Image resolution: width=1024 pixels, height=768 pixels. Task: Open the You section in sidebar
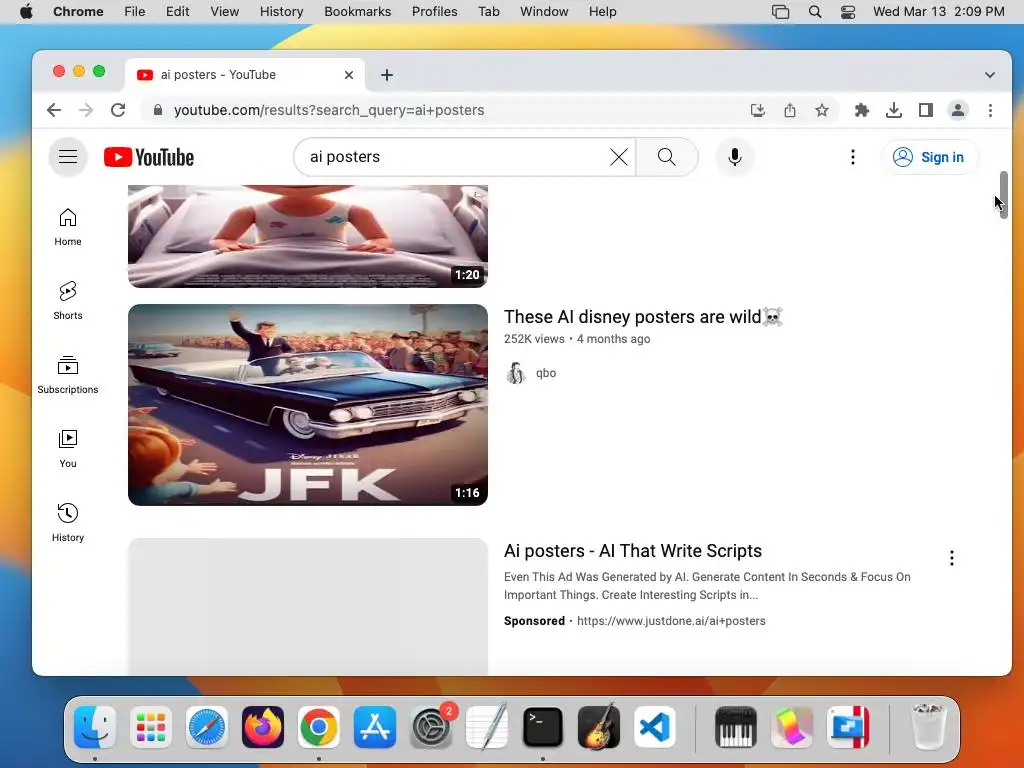[68, 449]
